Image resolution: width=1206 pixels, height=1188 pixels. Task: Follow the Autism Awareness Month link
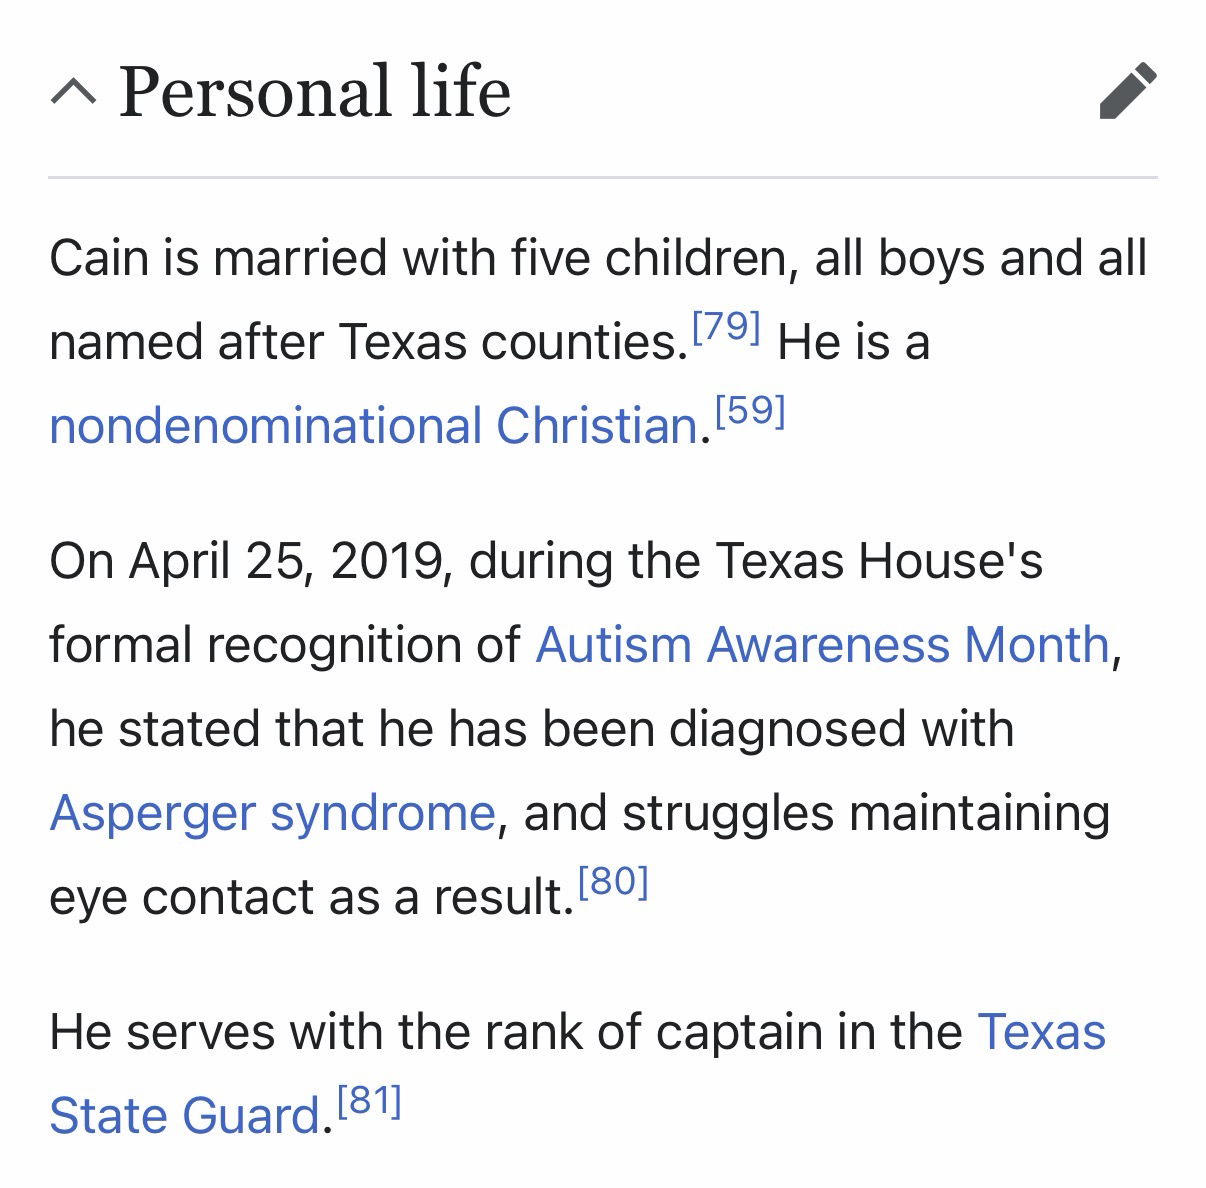[822, 645]
